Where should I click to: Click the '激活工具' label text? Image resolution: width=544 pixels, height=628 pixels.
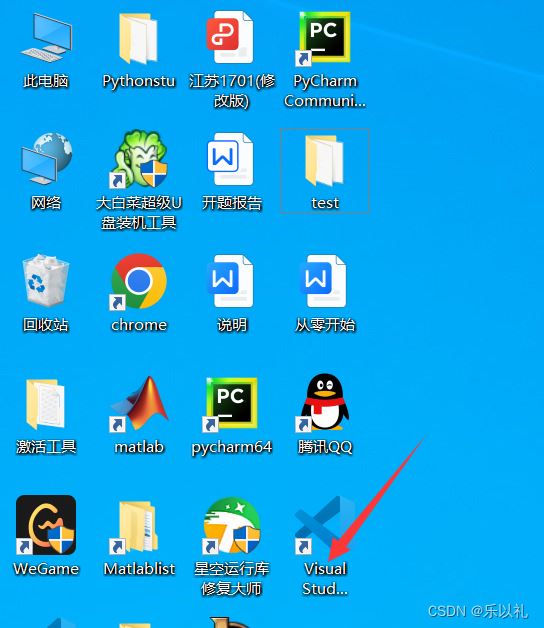click(46, 447)
